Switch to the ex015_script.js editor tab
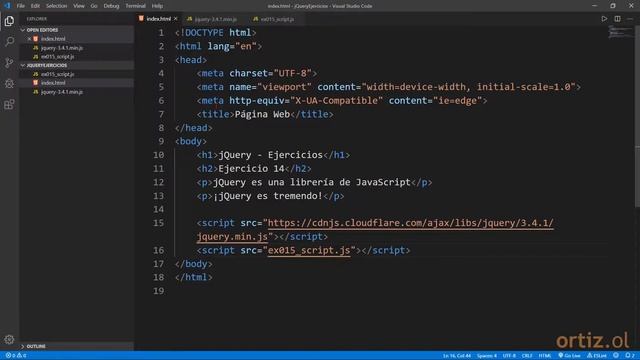The image size is (640, 360). pyautogui.click(x=273, y=19)
